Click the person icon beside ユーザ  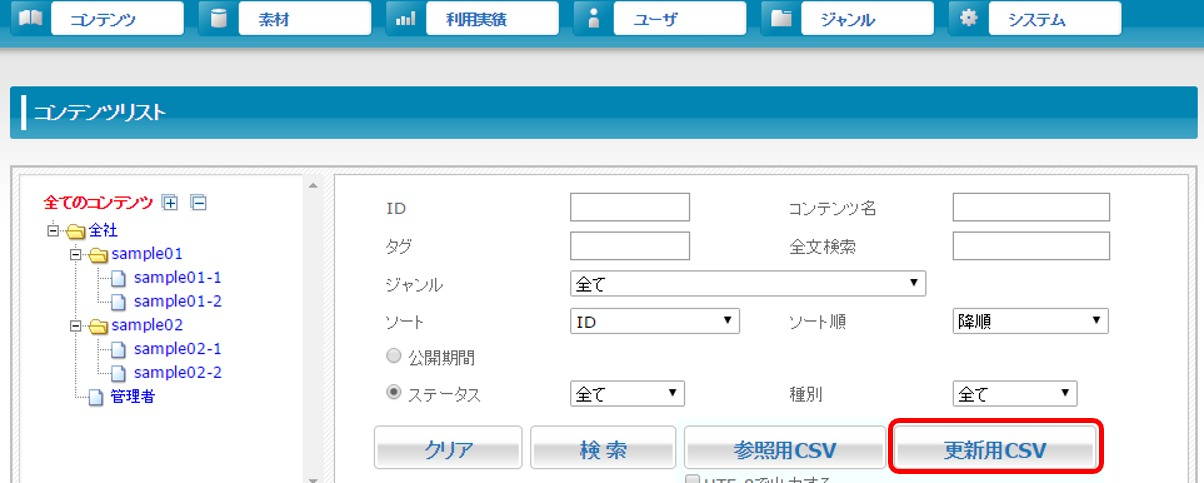(x=593, y=18)
